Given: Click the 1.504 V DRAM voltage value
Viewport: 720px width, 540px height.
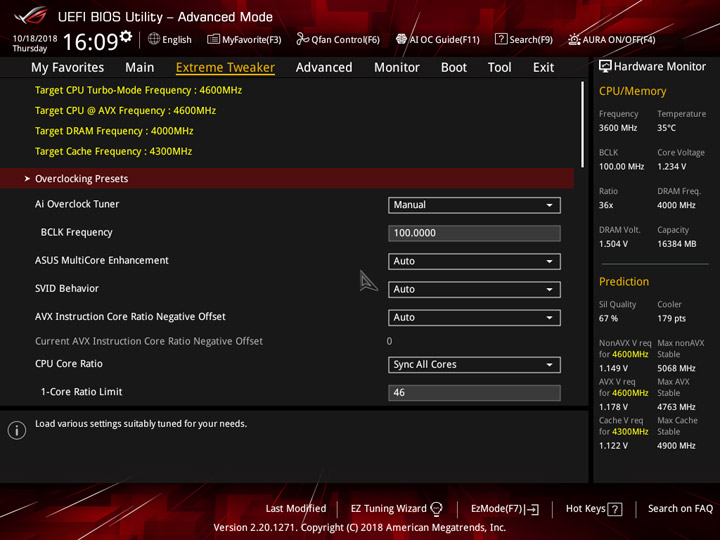Looking at the screenshot, I should pyautogui.click(x=613, y=244).
